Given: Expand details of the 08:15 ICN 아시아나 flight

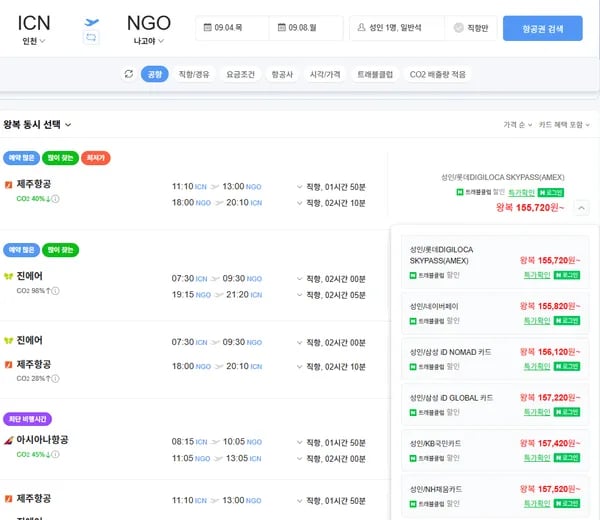Looking at the screenshot, I should pyautogui.click(x=300, y=443).
